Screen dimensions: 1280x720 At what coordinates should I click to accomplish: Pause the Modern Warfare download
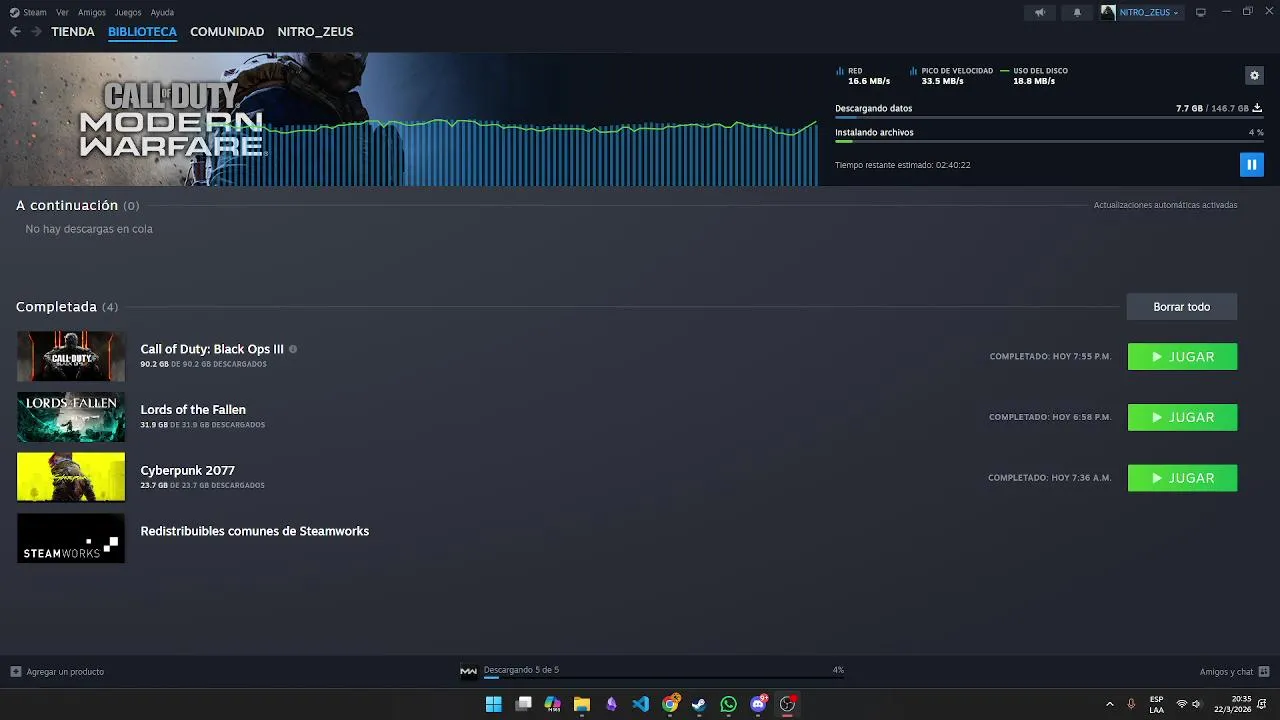pyautogui.click(x=1251, y=164)
